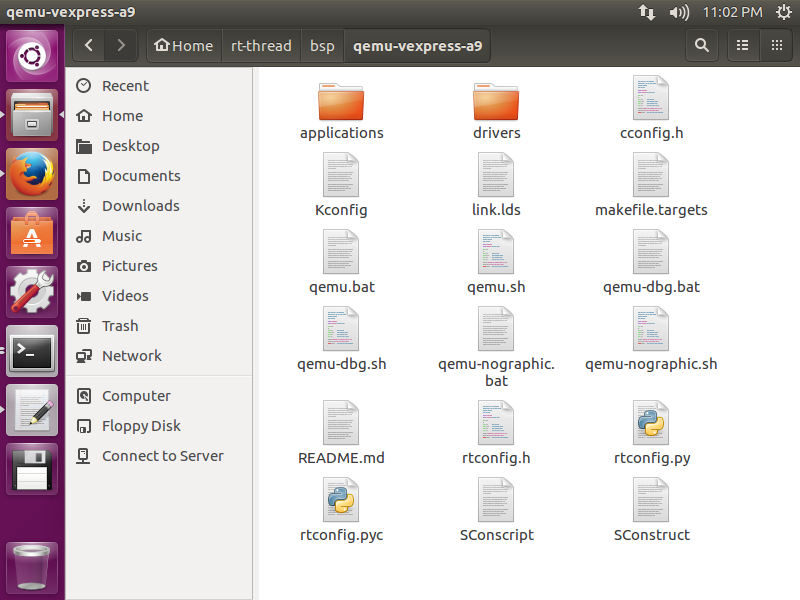Screen dimensions: 800x600
Task: Launch the Terminal from the launcher
Action: click(32, 352)
